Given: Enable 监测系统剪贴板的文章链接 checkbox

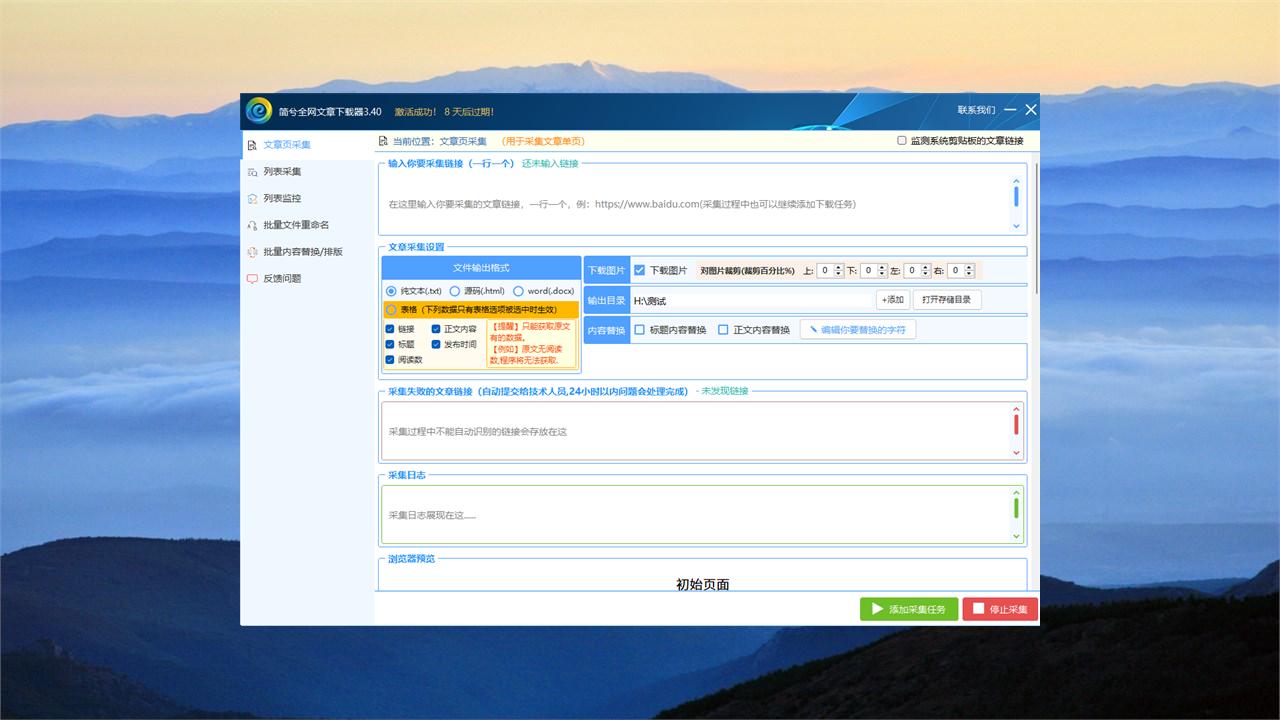Looking at the screenshot, I should click(x=902, y=141).
